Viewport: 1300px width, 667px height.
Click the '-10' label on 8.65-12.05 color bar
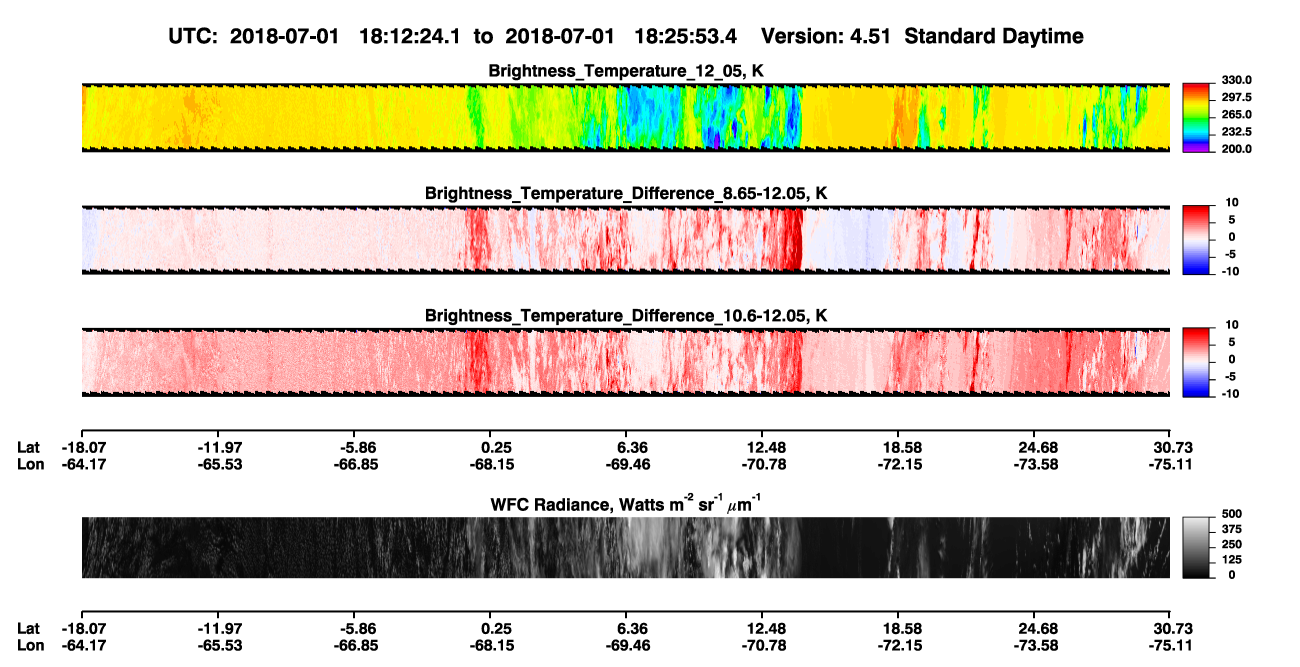pyautogui.click(x=1230, y=271)
